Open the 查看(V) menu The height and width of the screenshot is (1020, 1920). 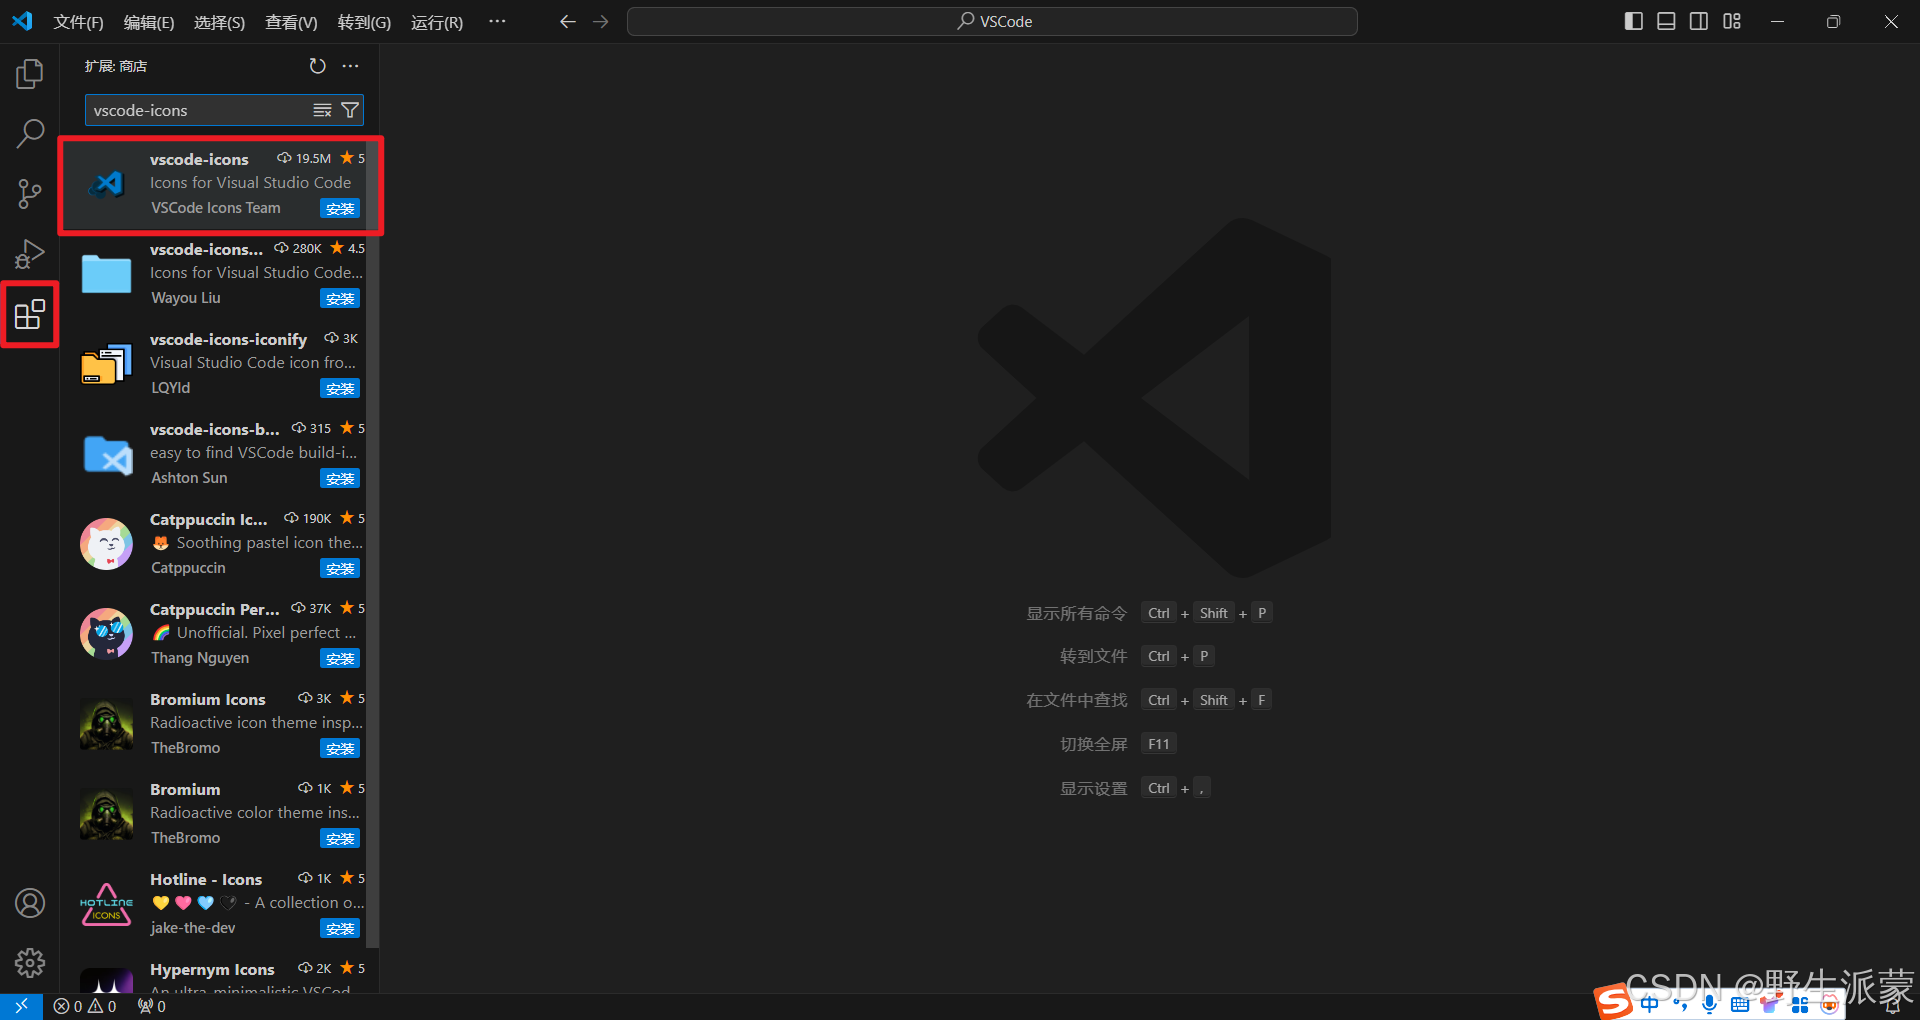point(291,22)
